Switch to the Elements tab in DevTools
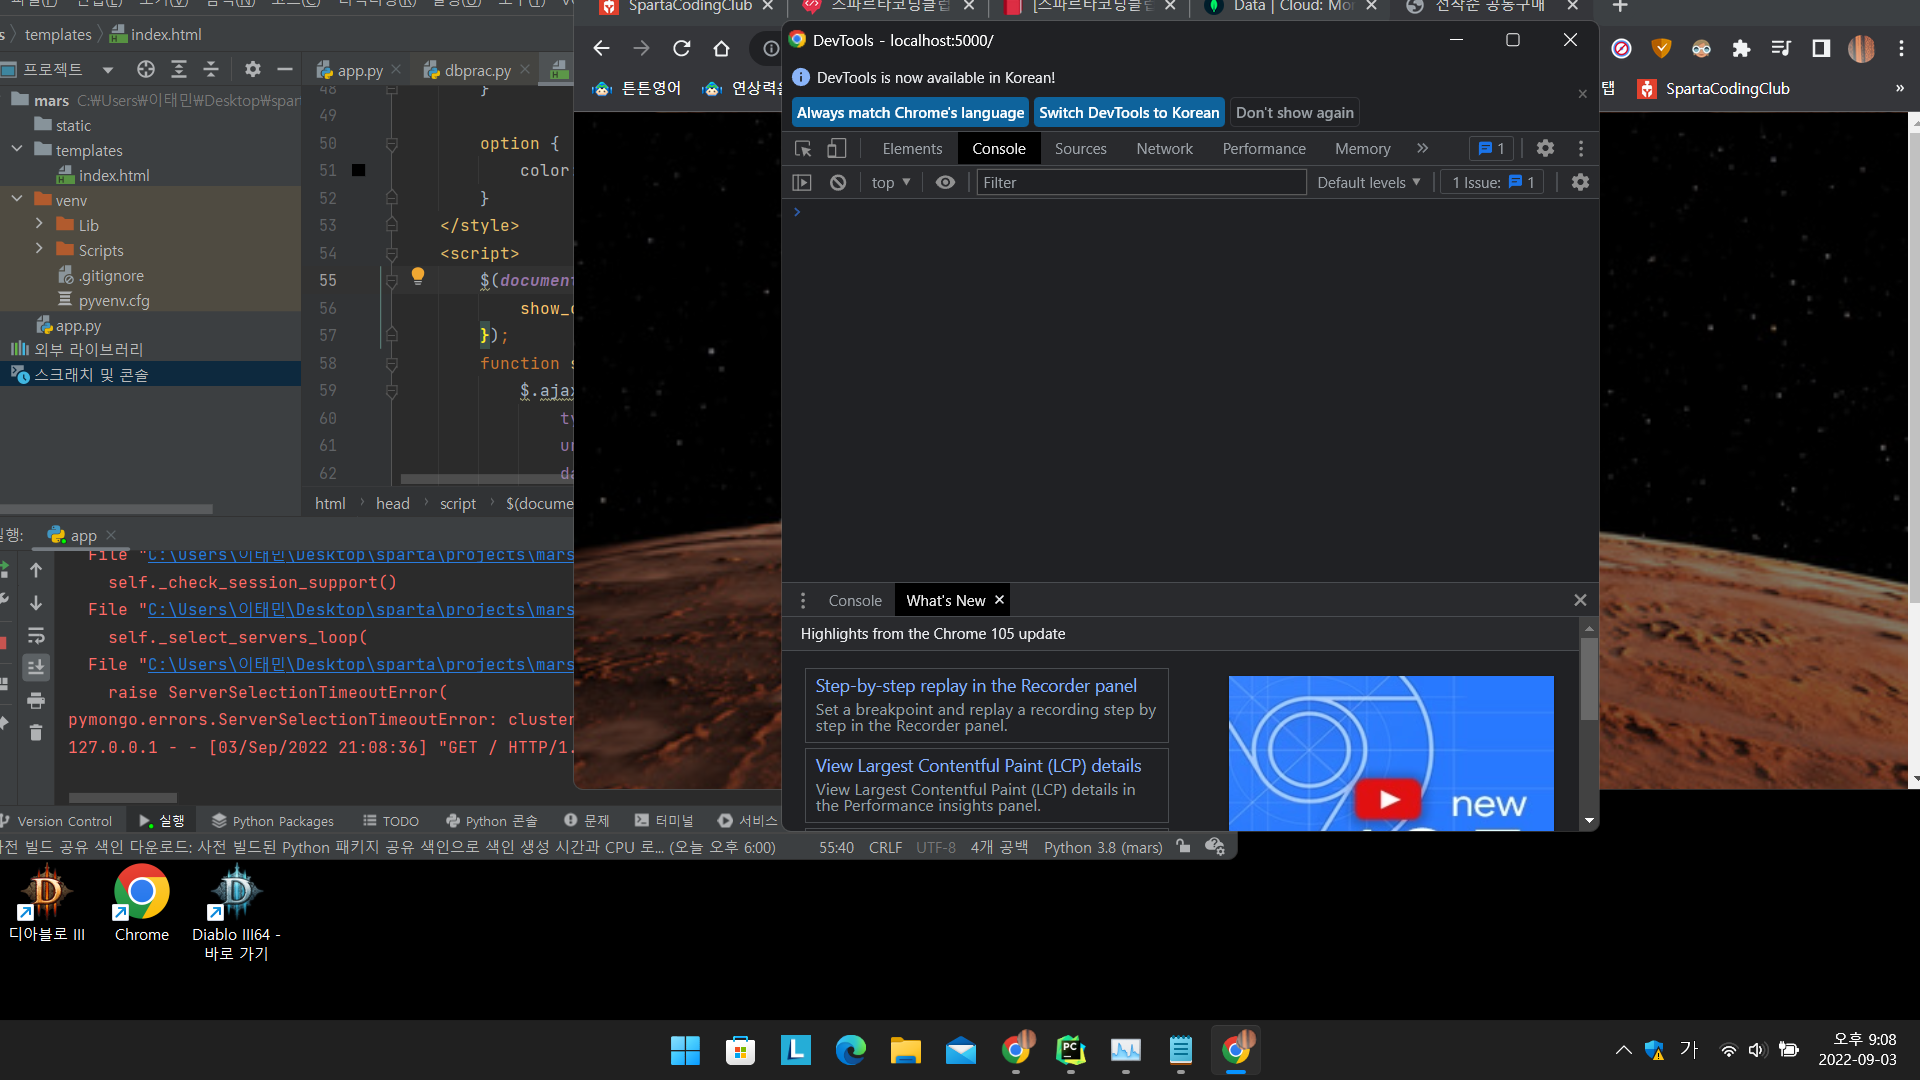Image resolution: width=1920 pixels, height=1080 pixels. coord(912,149)
